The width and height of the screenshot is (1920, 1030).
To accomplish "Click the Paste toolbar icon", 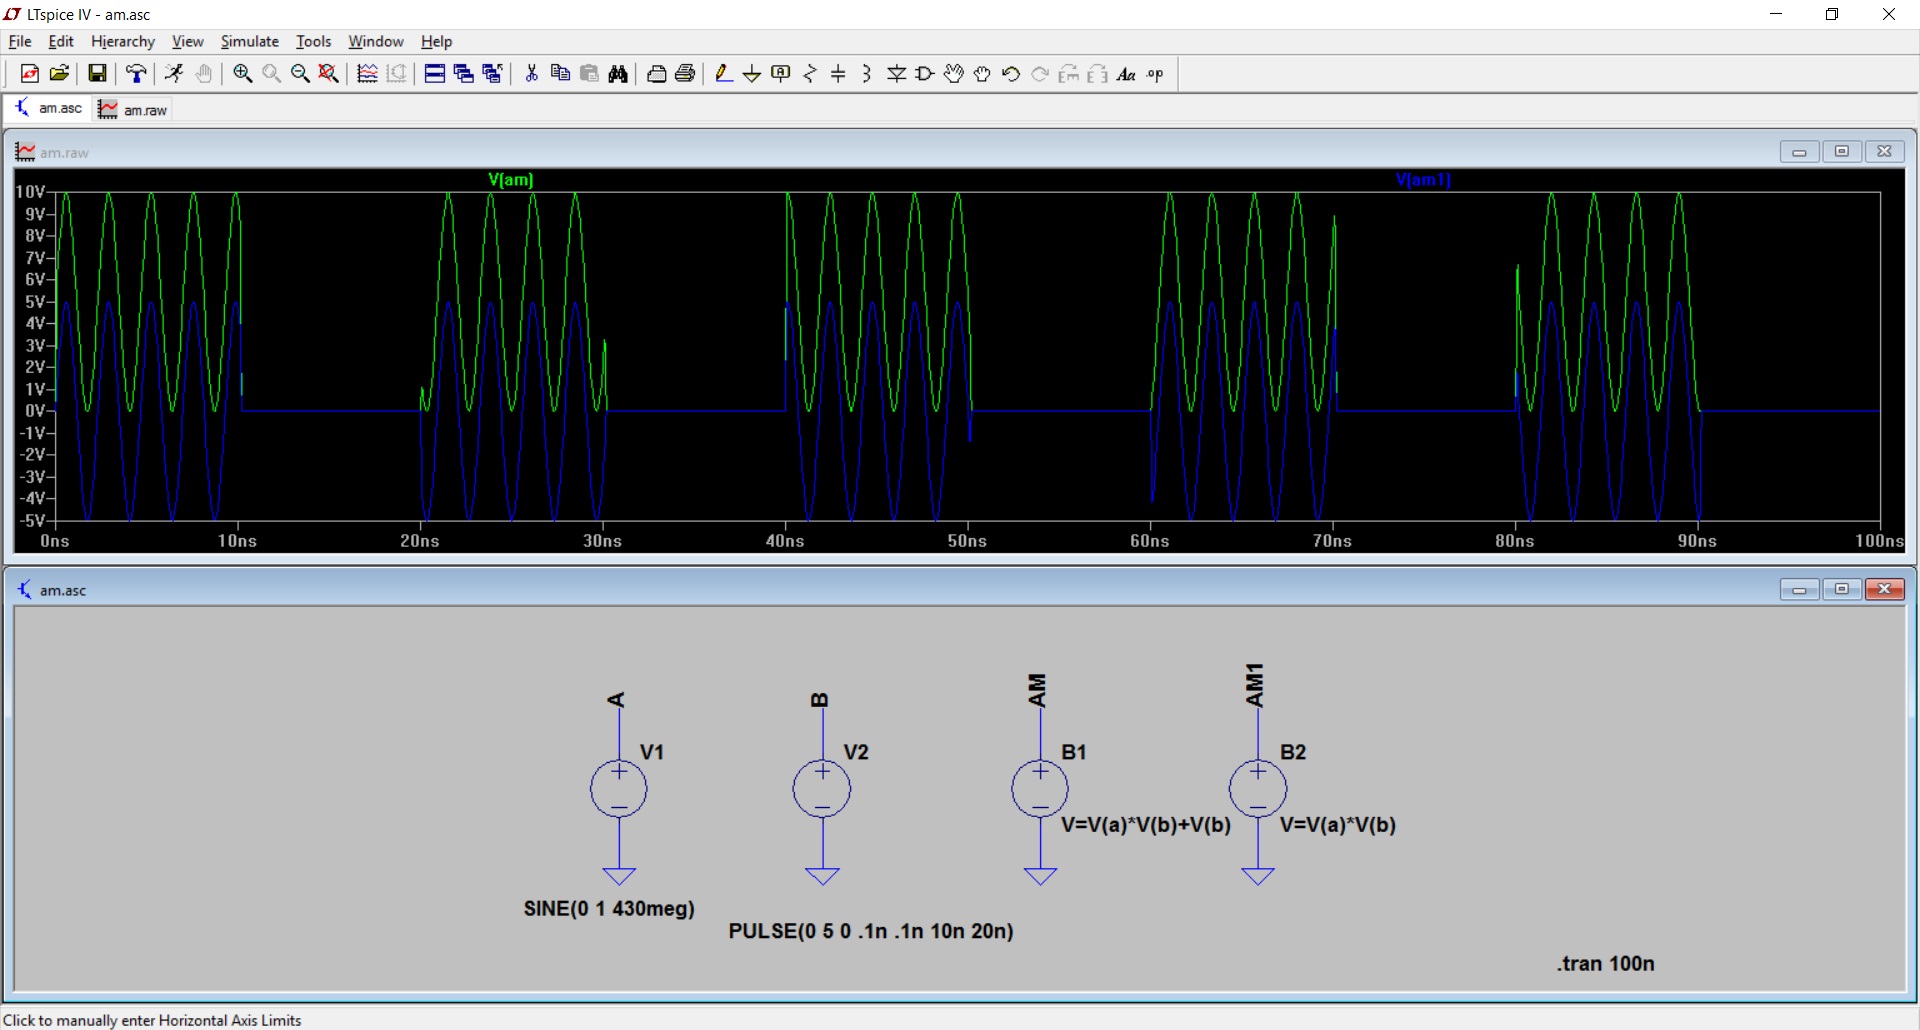I will coord(589,74).
